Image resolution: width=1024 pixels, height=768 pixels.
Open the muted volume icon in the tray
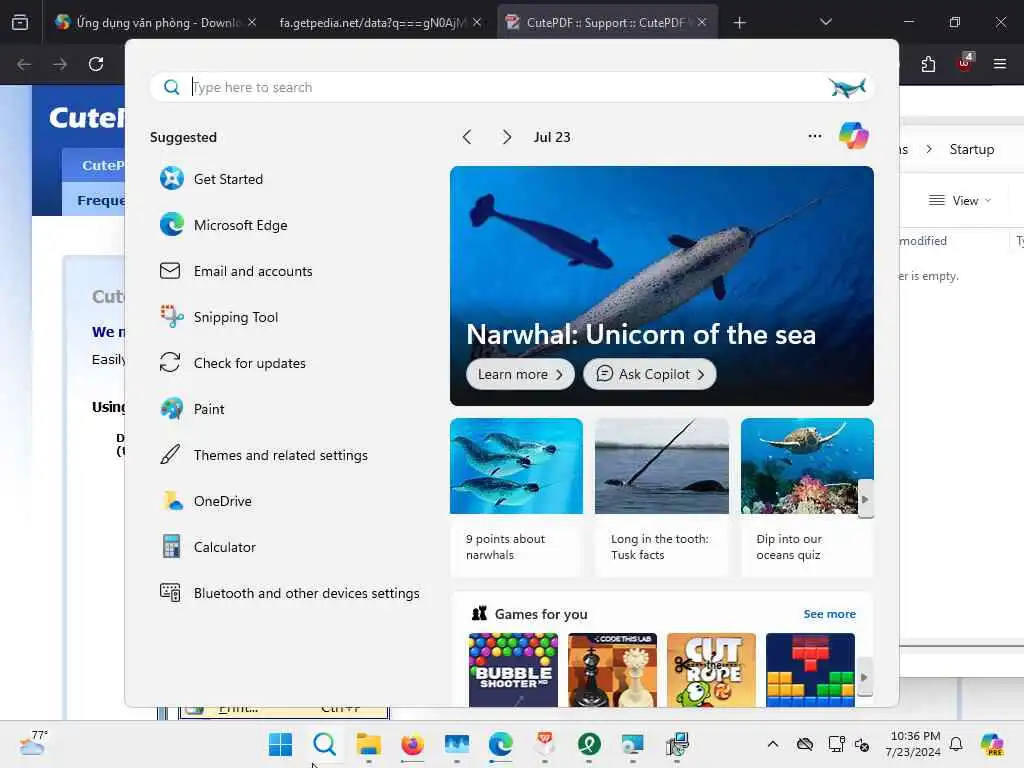pos(861,744)
